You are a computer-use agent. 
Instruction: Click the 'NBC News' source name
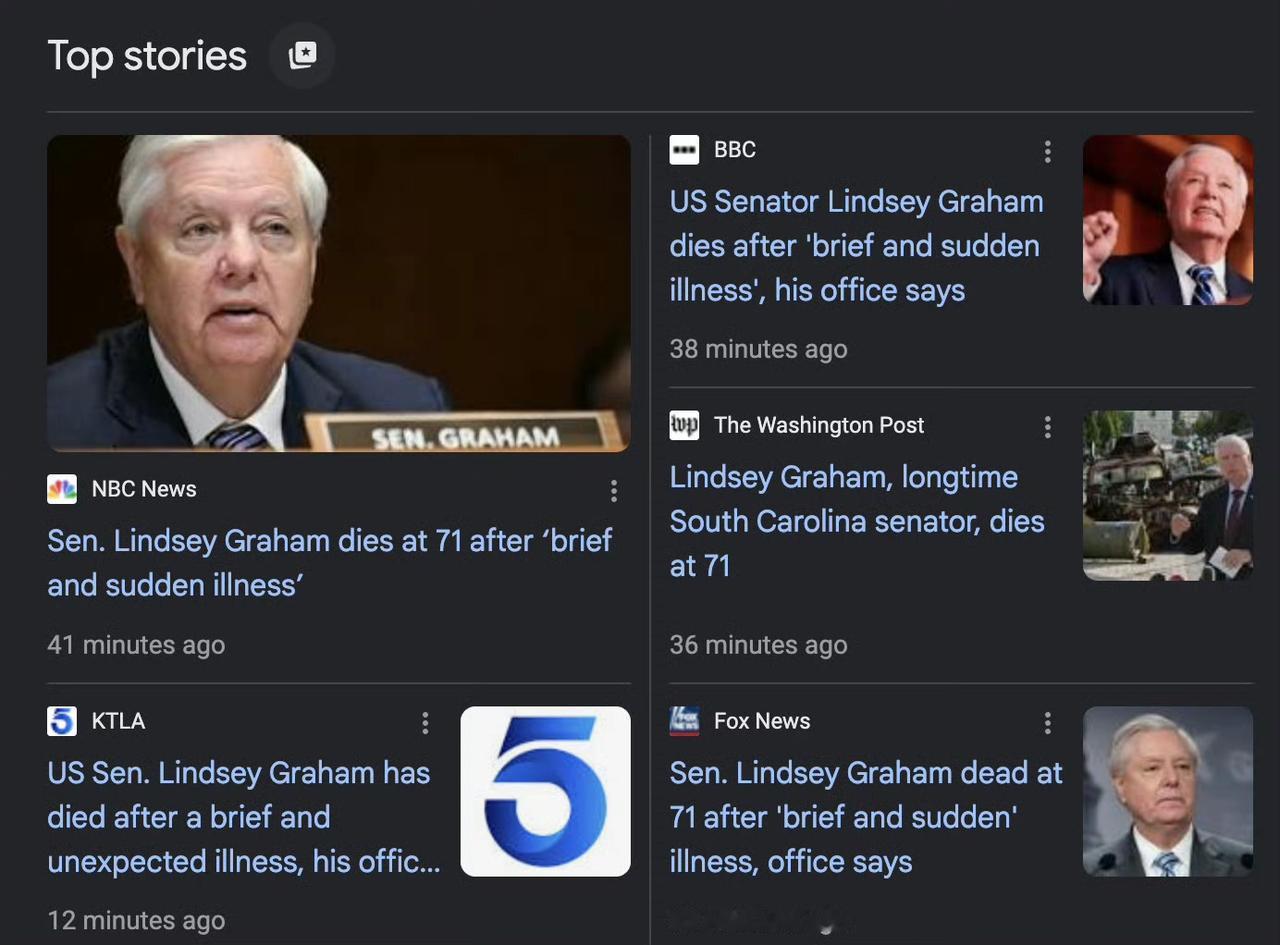pos(144,489)
